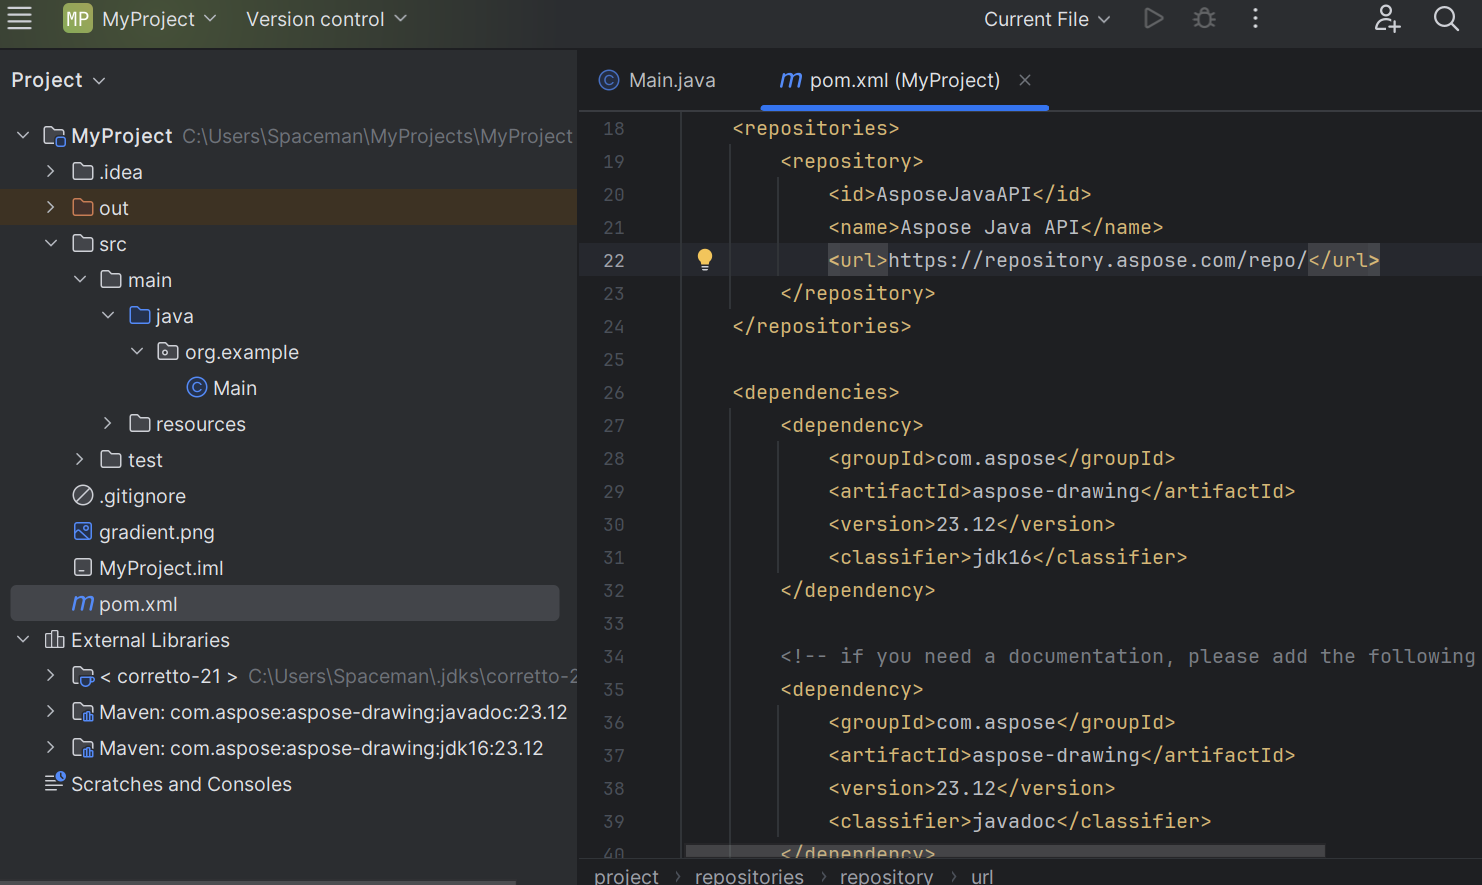Viewport: 1482px width, 885px height.
Task: Click the url breadcrumb
Action: click(981, 875)
